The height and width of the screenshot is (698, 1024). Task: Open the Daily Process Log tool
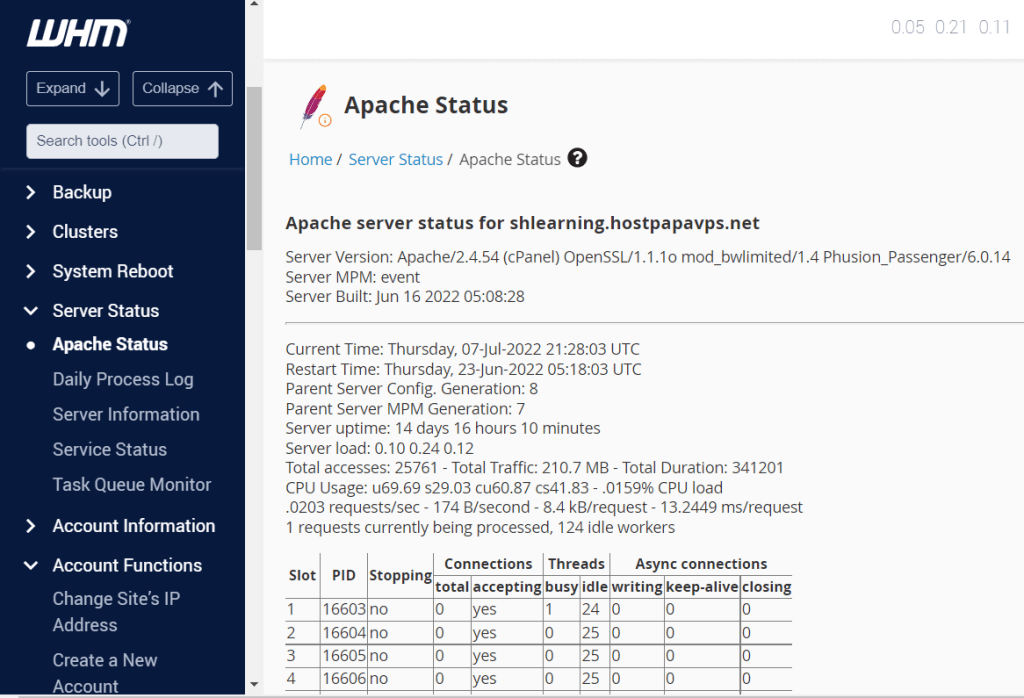coord(122,379)
